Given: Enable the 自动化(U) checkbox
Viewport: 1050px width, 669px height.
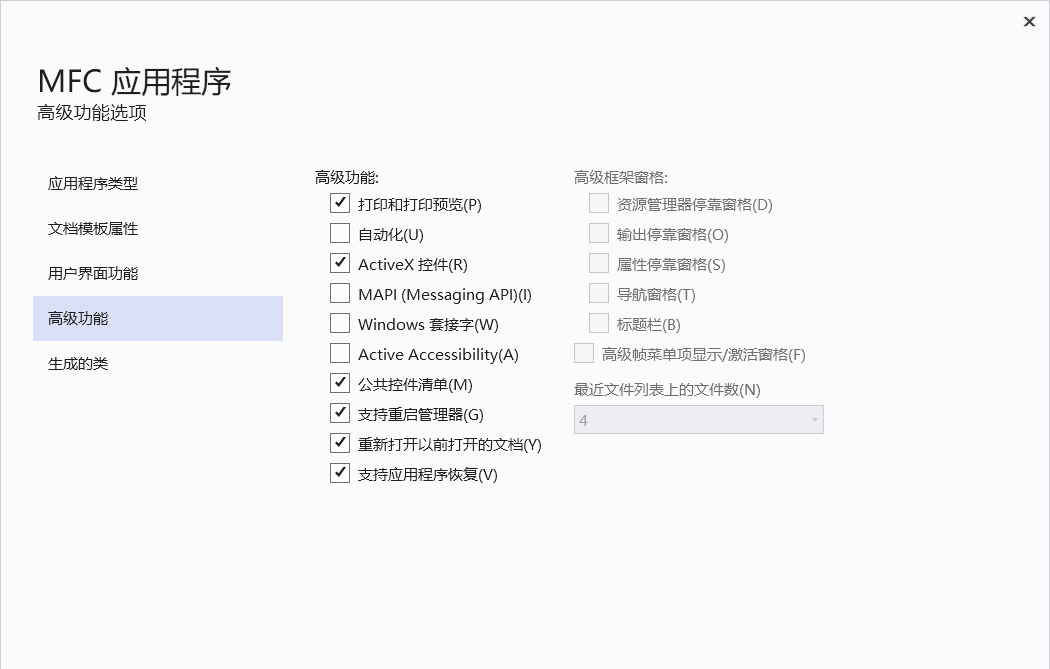Looking at the screenshot, I should click(x=340, y=234).
